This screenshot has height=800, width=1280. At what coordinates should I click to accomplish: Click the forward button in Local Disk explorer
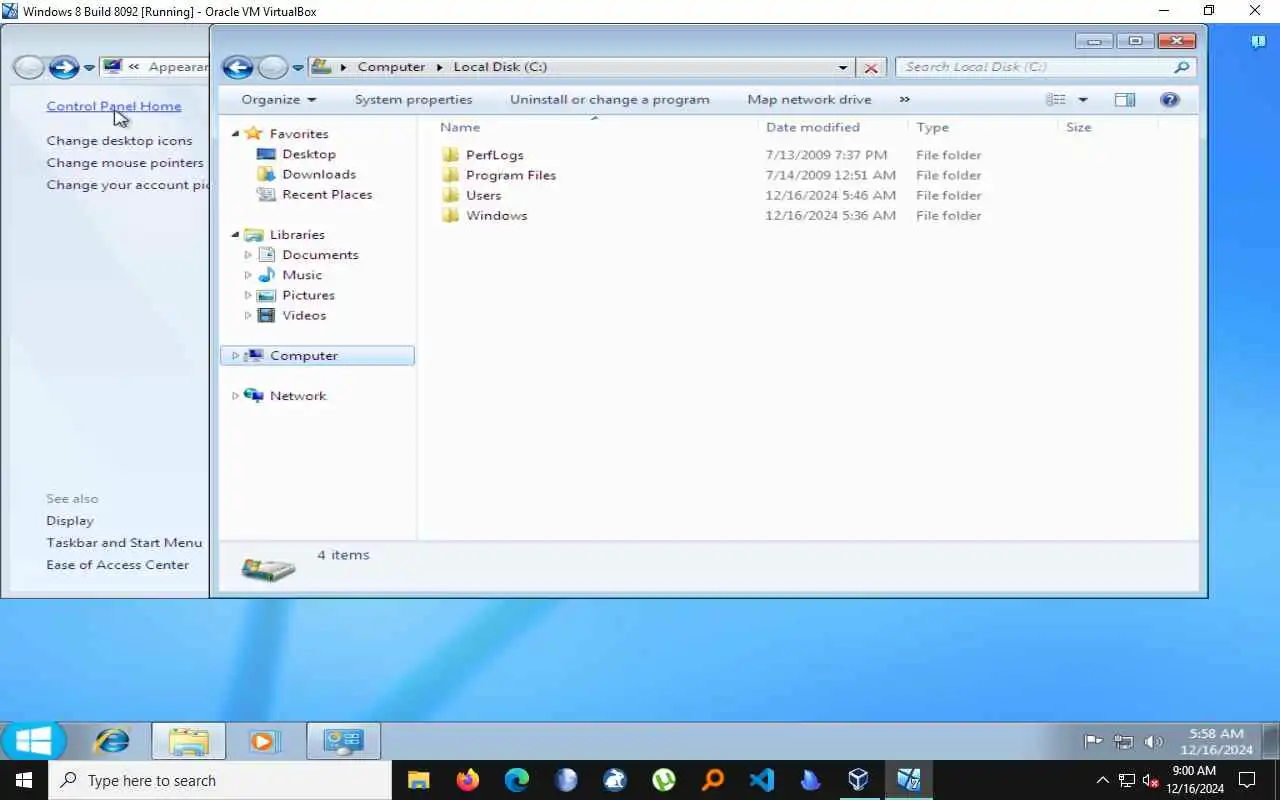[273, 67]
